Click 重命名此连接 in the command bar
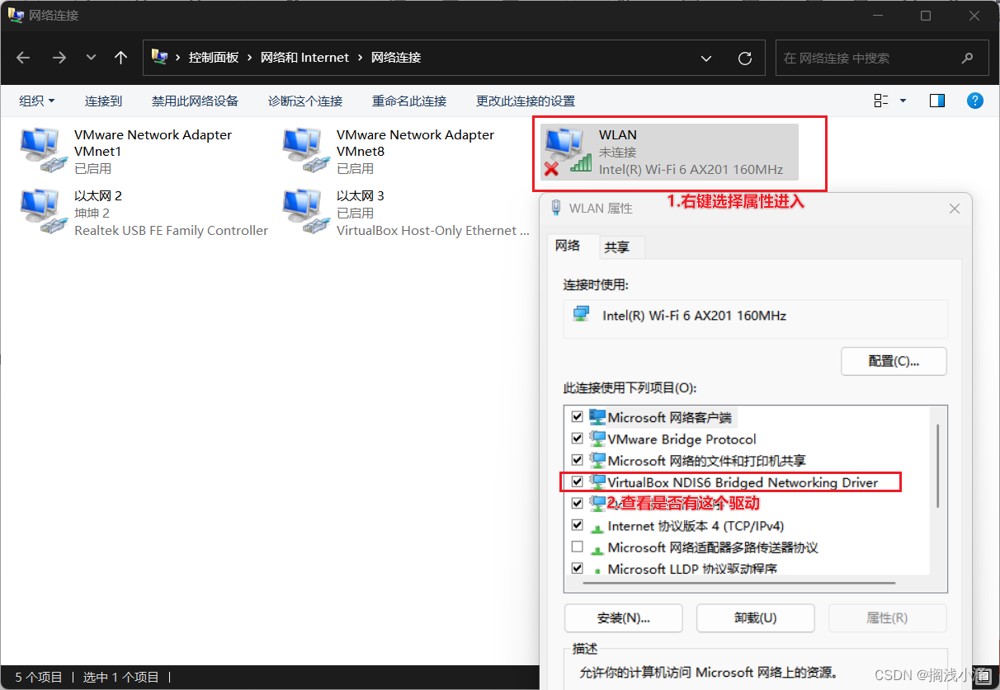The width and height of the screenshot is (1000, 690). click(409, 101)
